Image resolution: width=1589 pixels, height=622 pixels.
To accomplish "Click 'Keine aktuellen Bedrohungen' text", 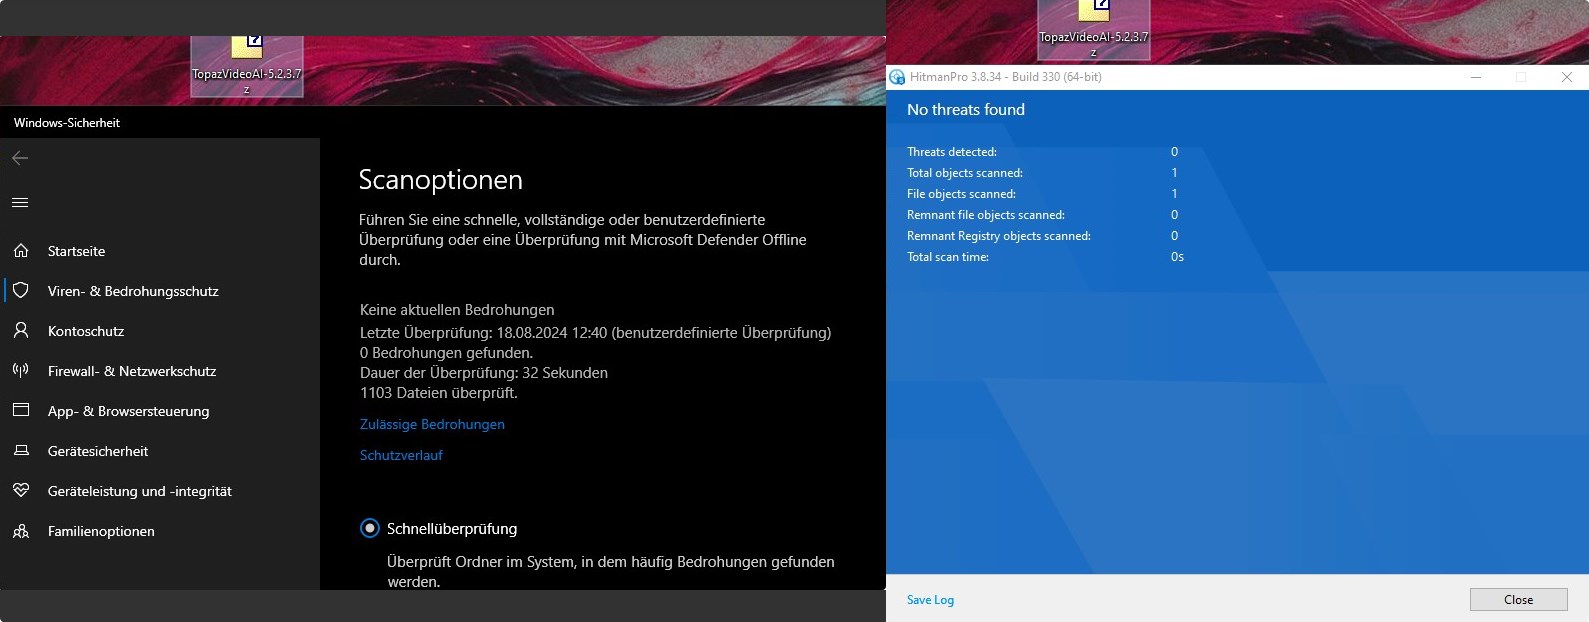I will coord(457,310).
